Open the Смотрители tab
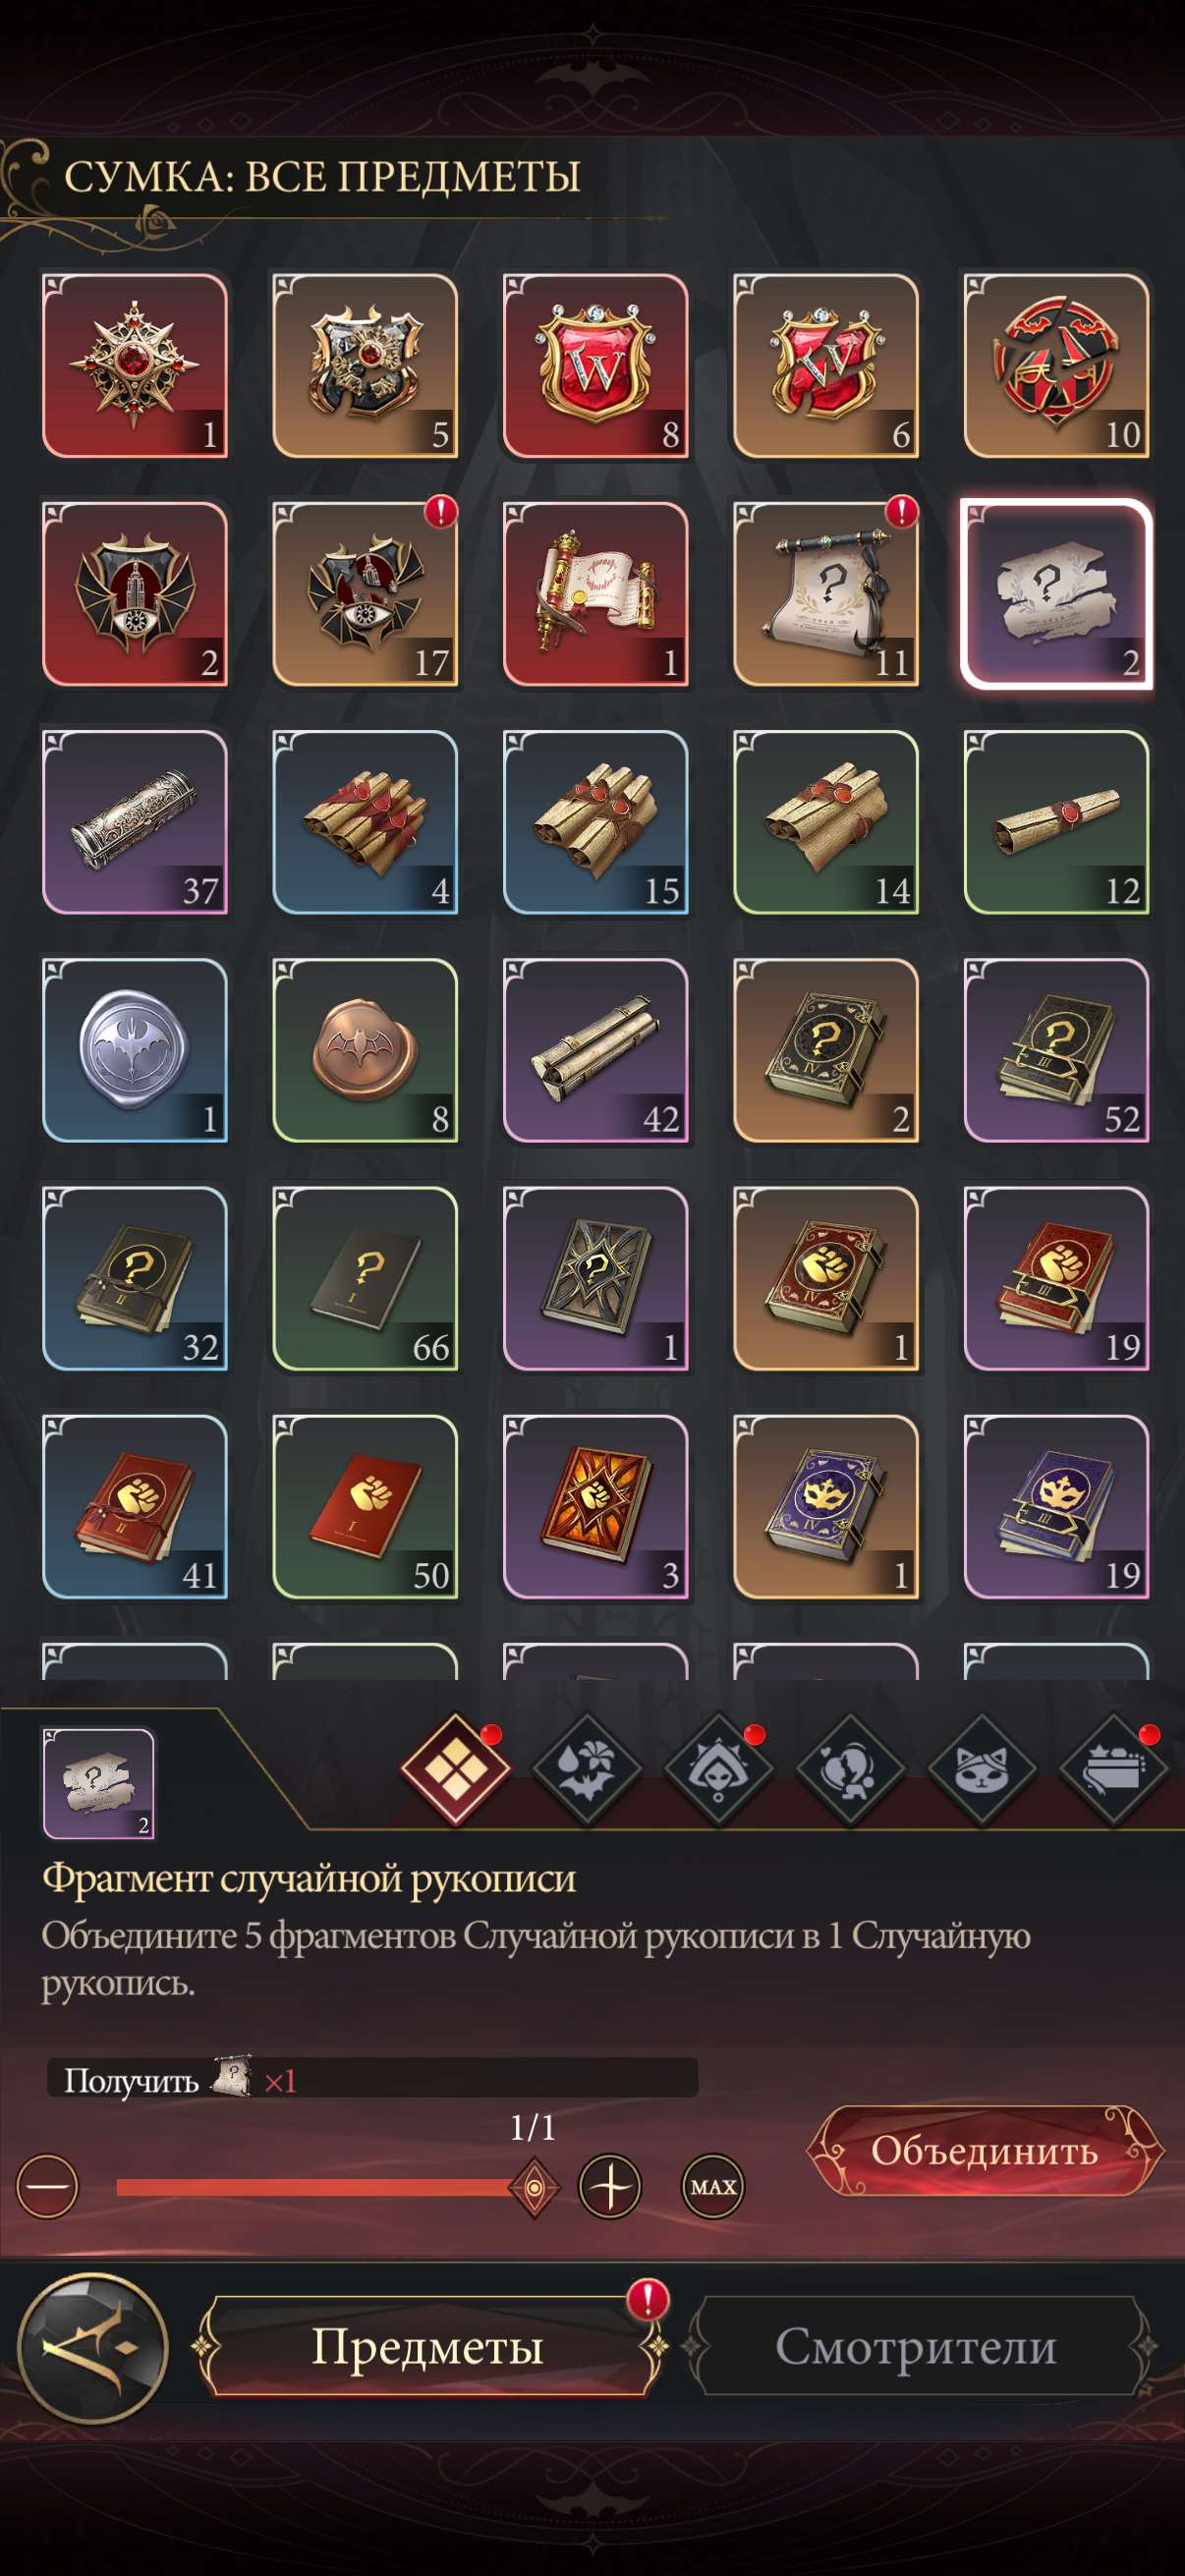This screenshot has width=1185, height=2576. (x=916, y=2346)
